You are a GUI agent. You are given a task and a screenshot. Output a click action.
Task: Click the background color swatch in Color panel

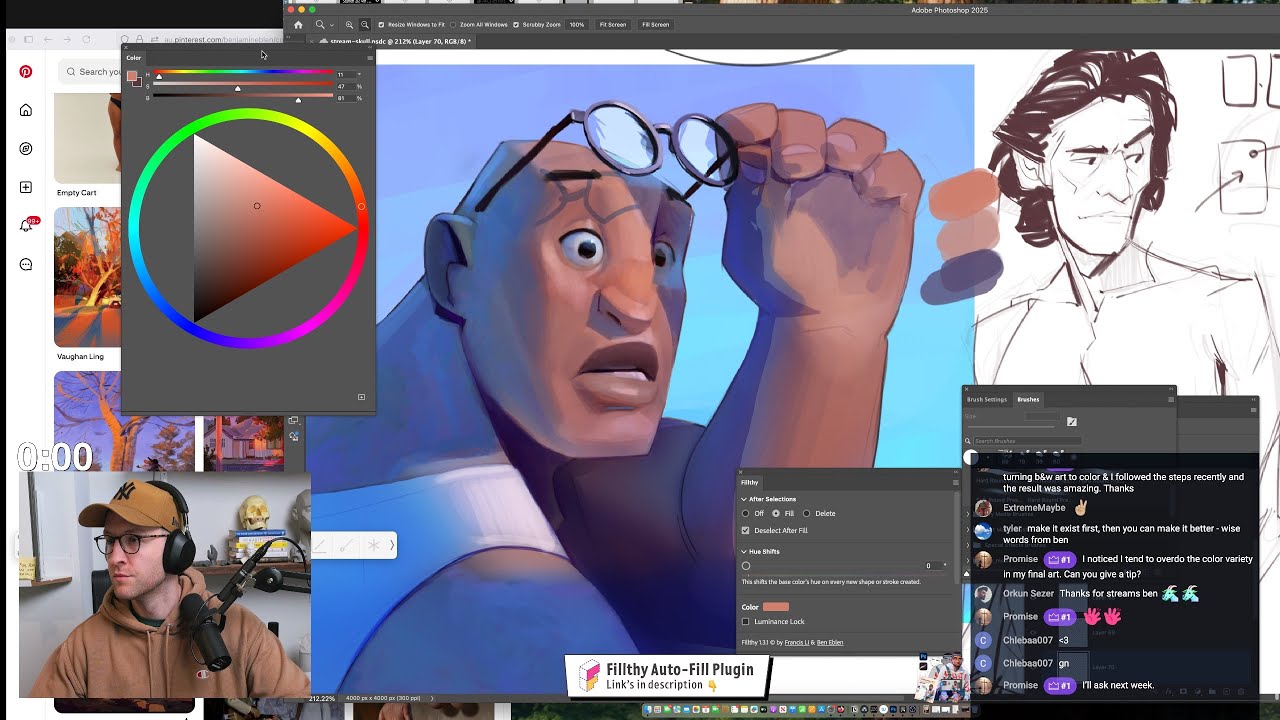[137, 83]
